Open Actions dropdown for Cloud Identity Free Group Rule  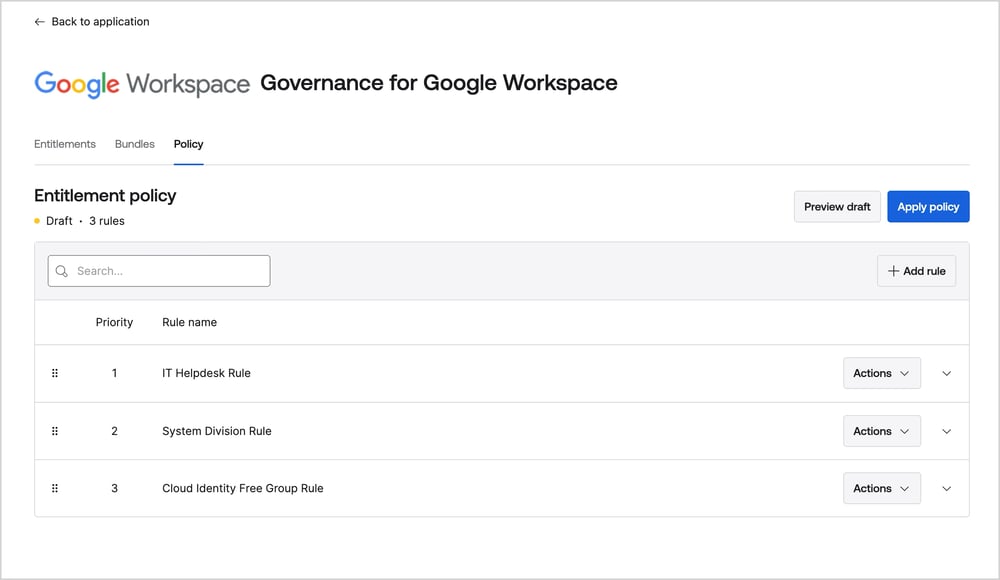click(881, 488)
